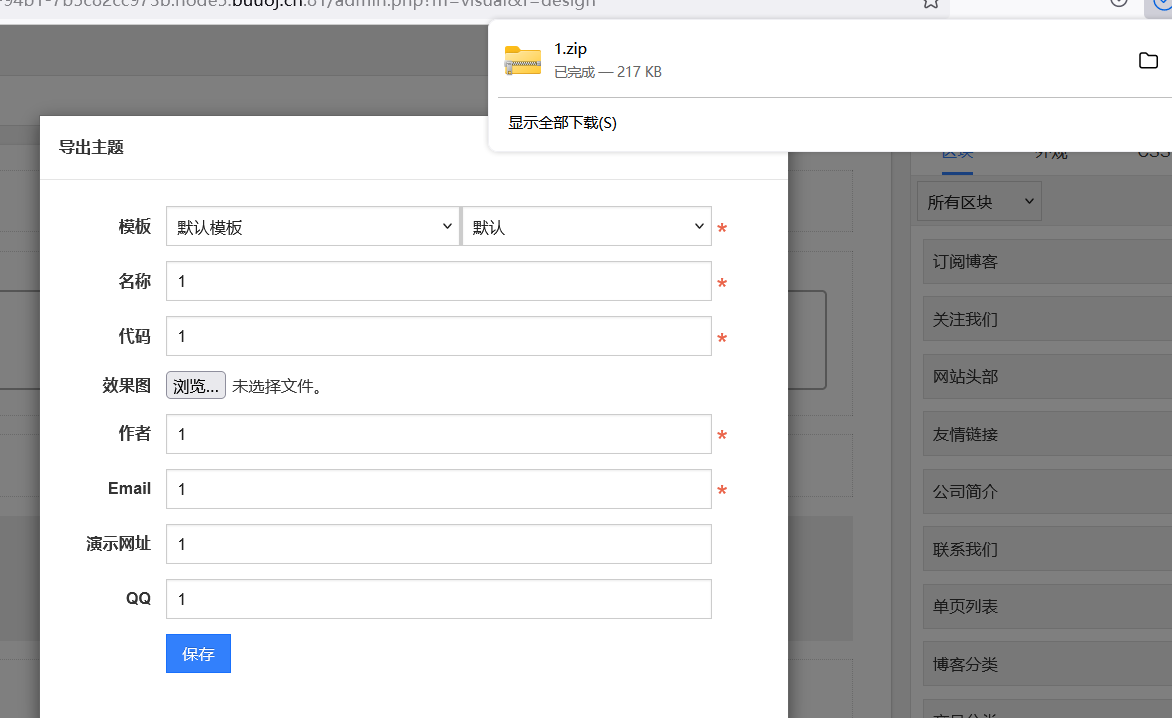Click the blue 保存 save button

pyautogui.click(x=198, y=654)
